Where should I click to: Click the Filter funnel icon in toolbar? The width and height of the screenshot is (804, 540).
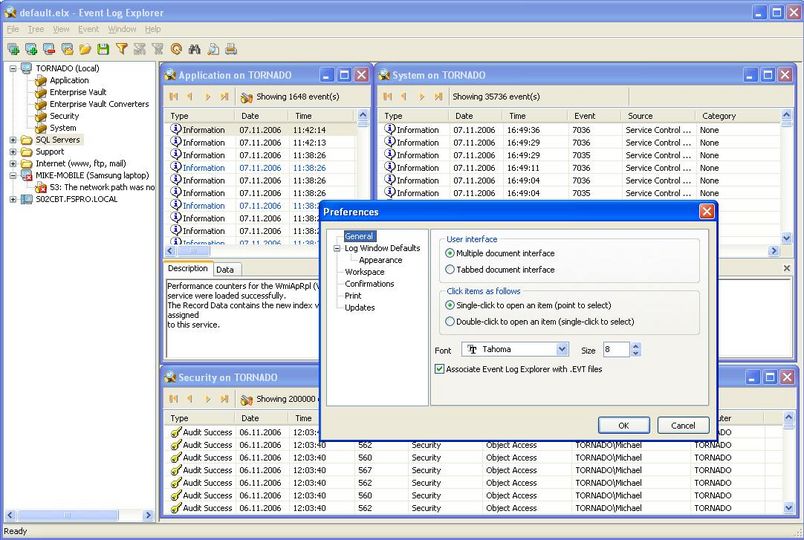(121, 48)
